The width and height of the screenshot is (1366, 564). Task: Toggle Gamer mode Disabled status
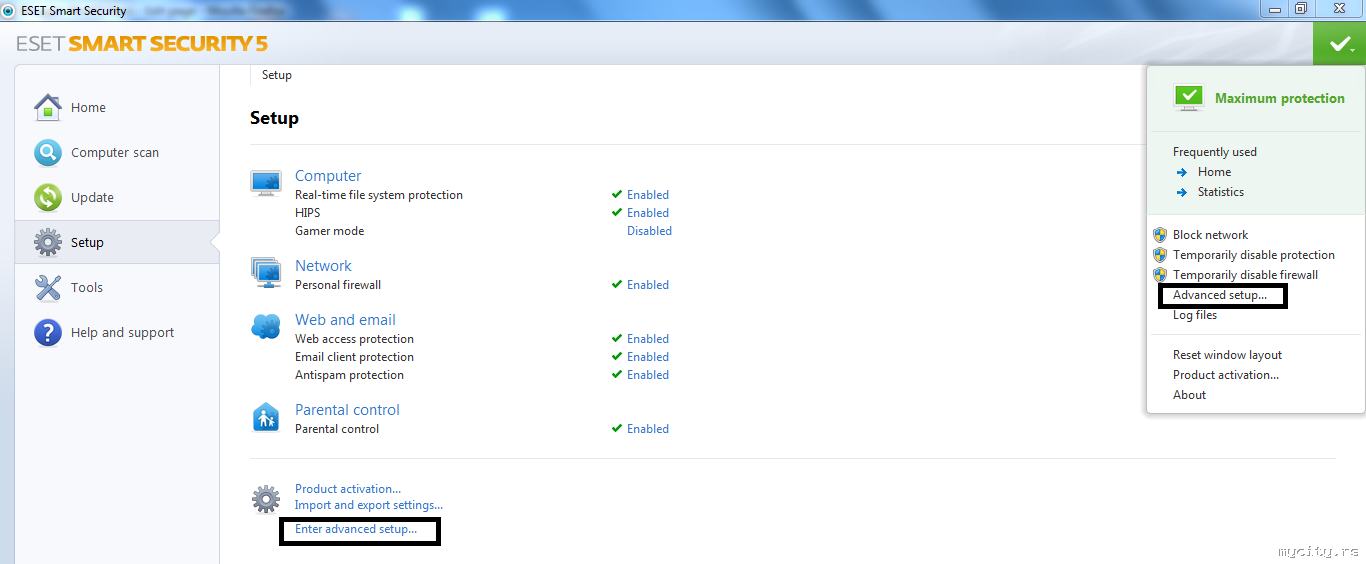[x=649, y=231]
